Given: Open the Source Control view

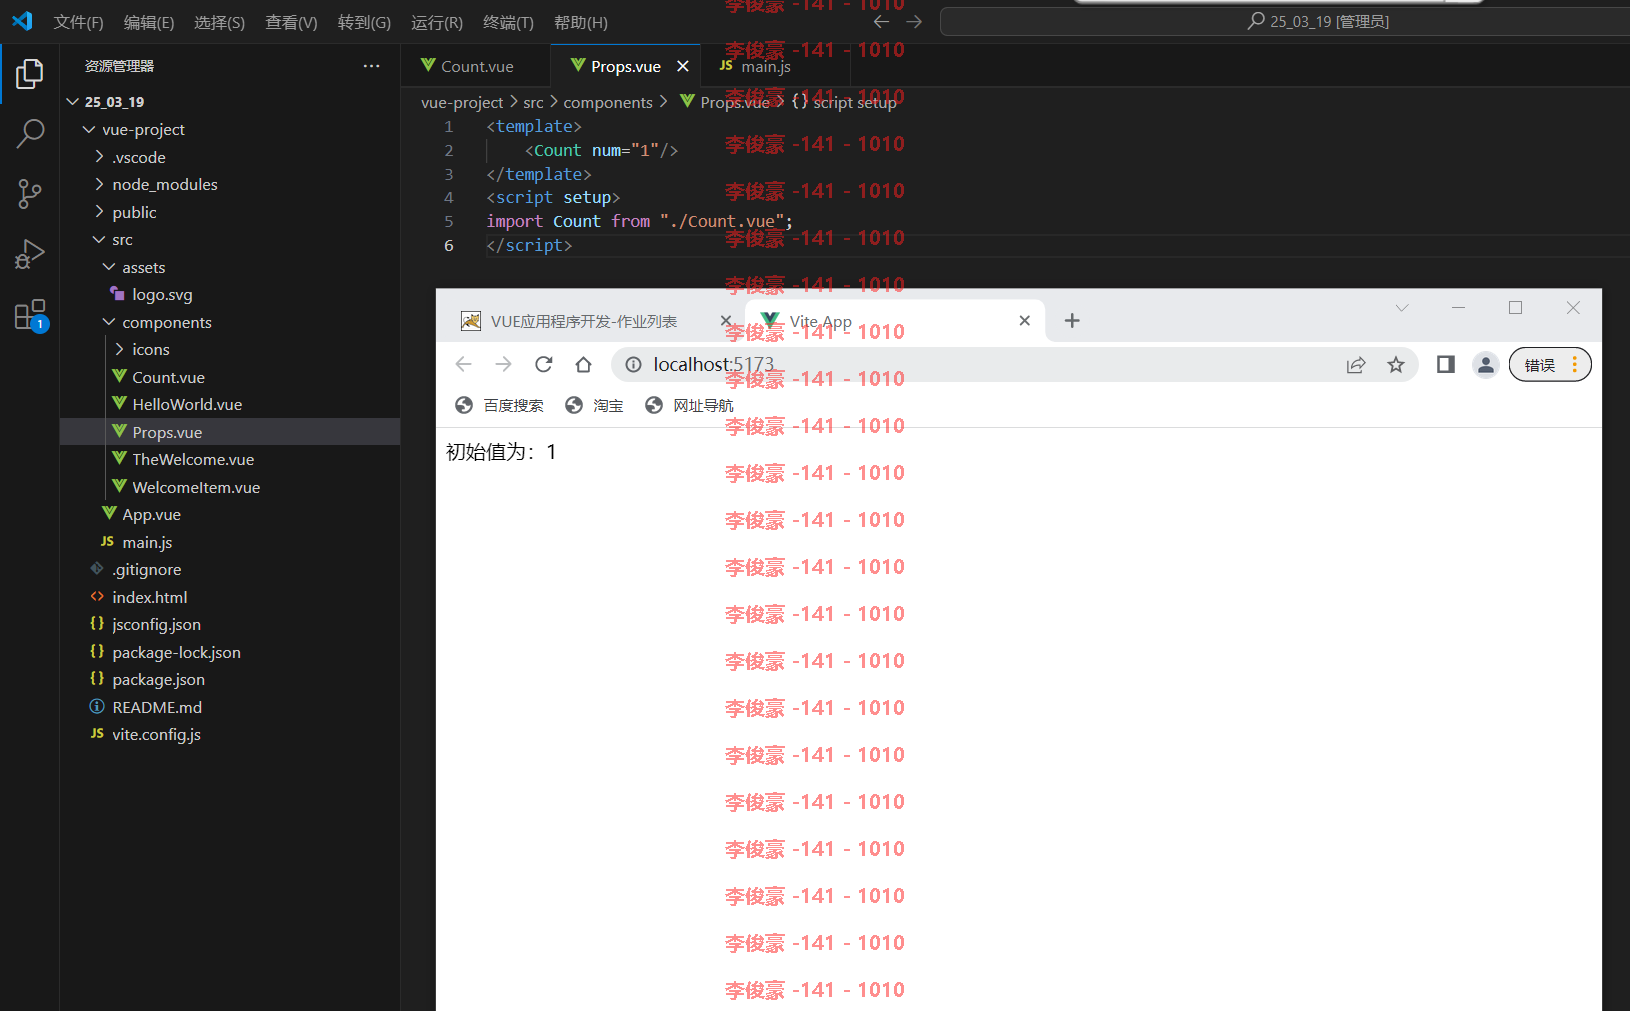Looking at the screenshot, I should (x=30, y=194).
